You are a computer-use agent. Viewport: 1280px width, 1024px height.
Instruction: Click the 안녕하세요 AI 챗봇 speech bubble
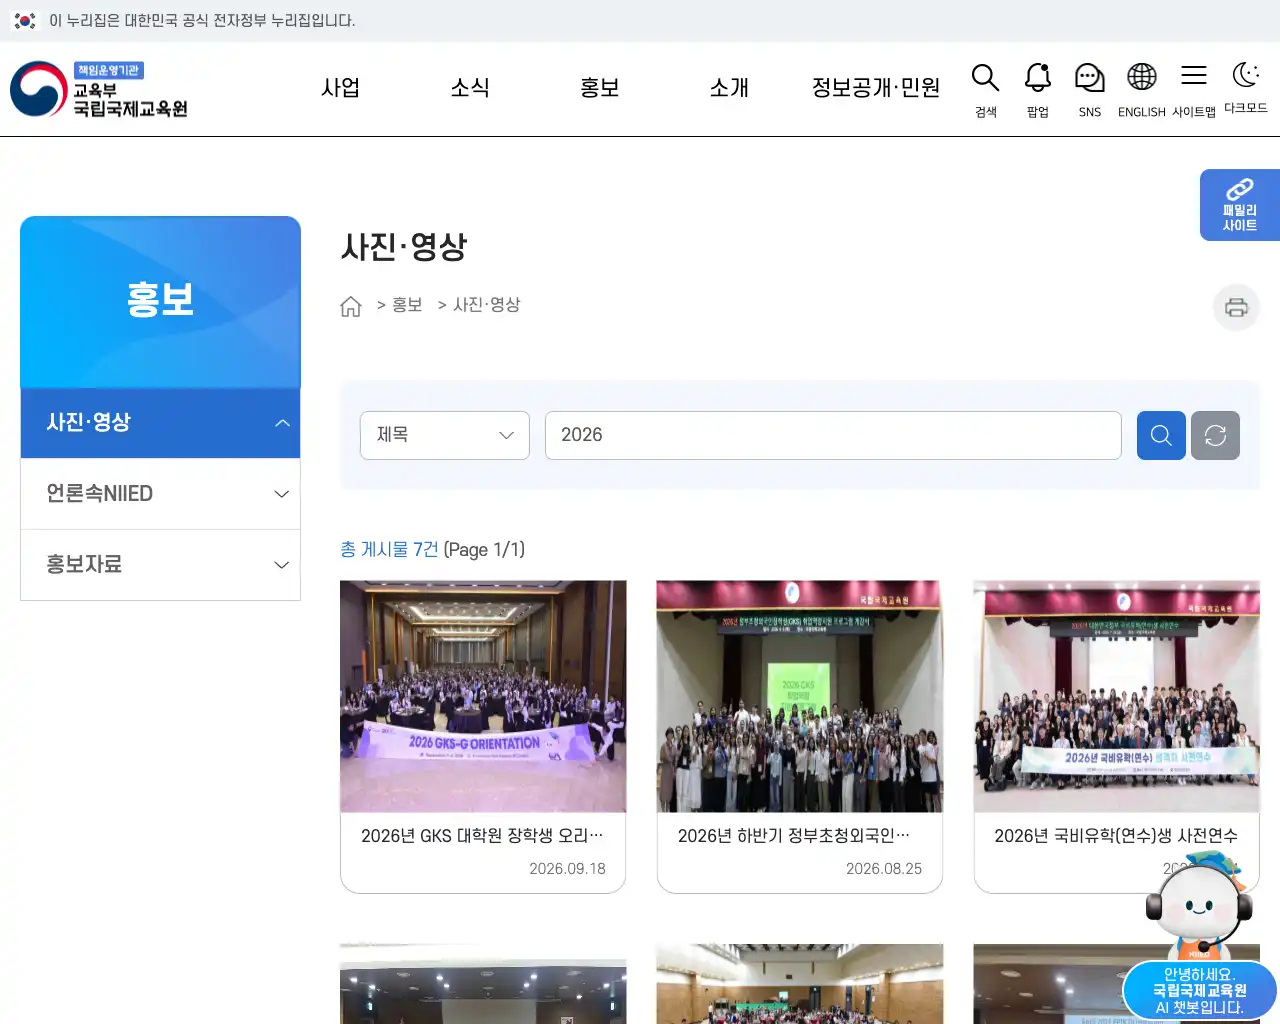(1200, 991)
